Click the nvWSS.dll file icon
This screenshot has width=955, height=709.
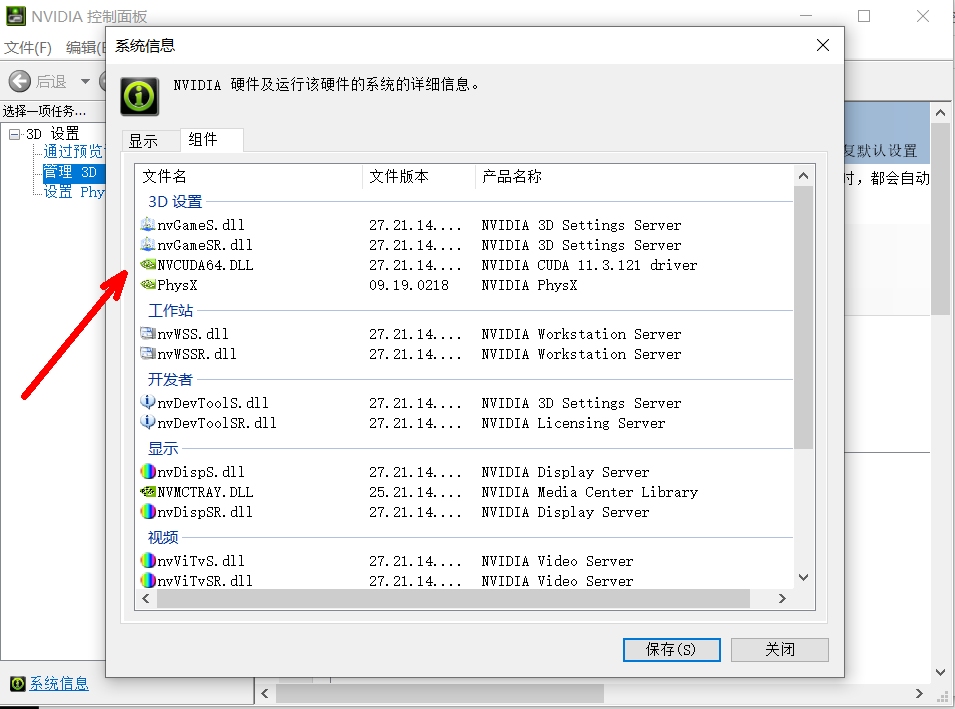tap(147, 333)
